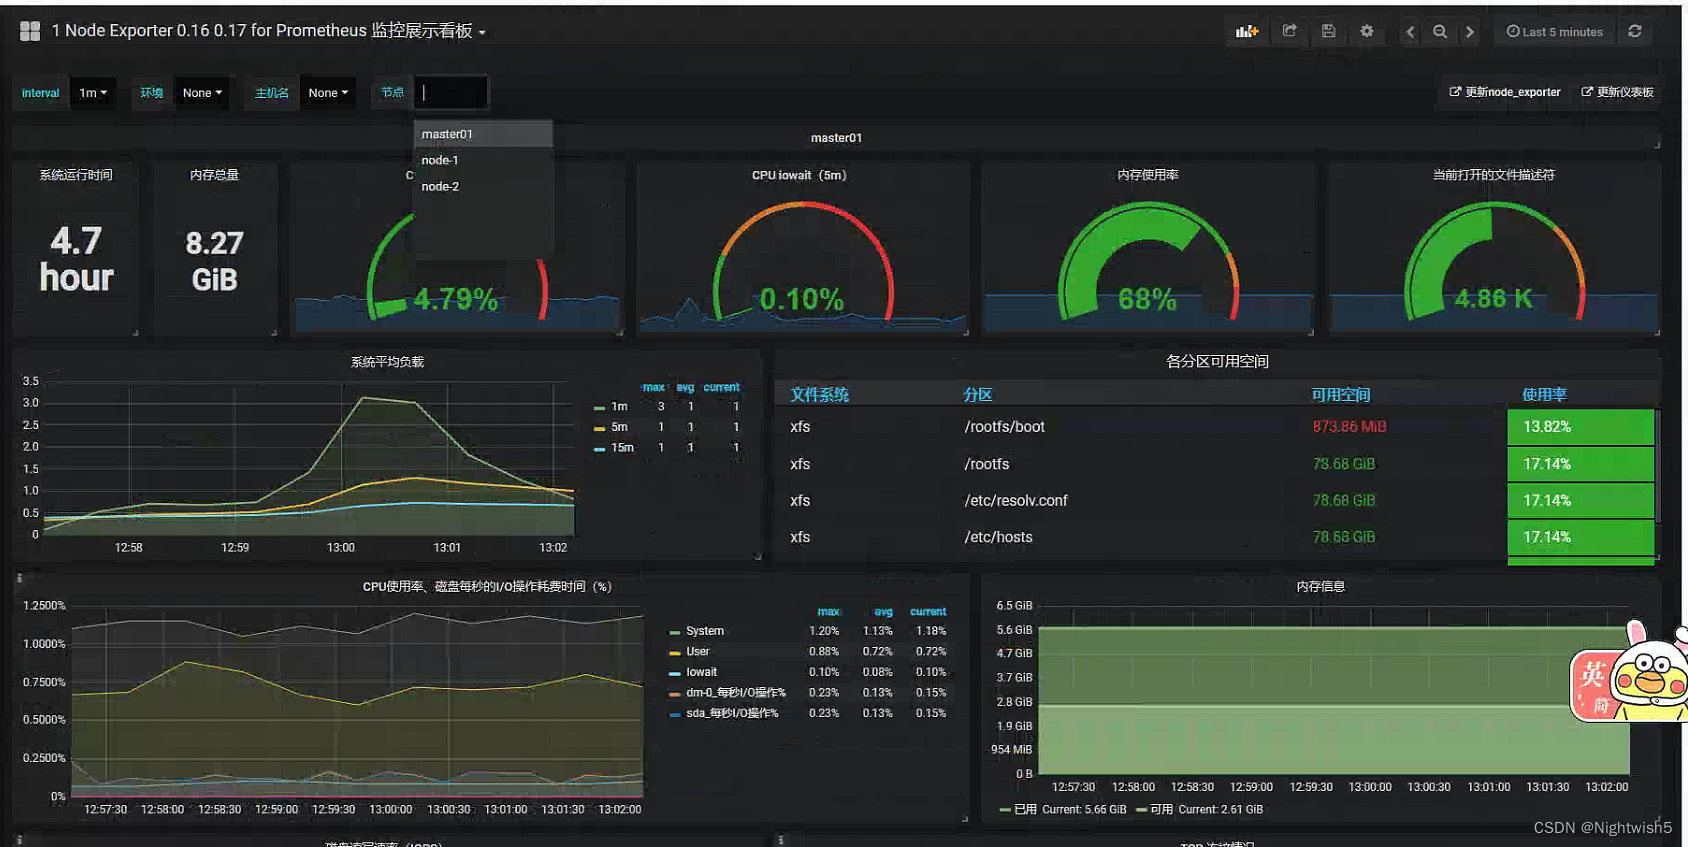Open the Last 5 minutes time picker

[1555, 31]
